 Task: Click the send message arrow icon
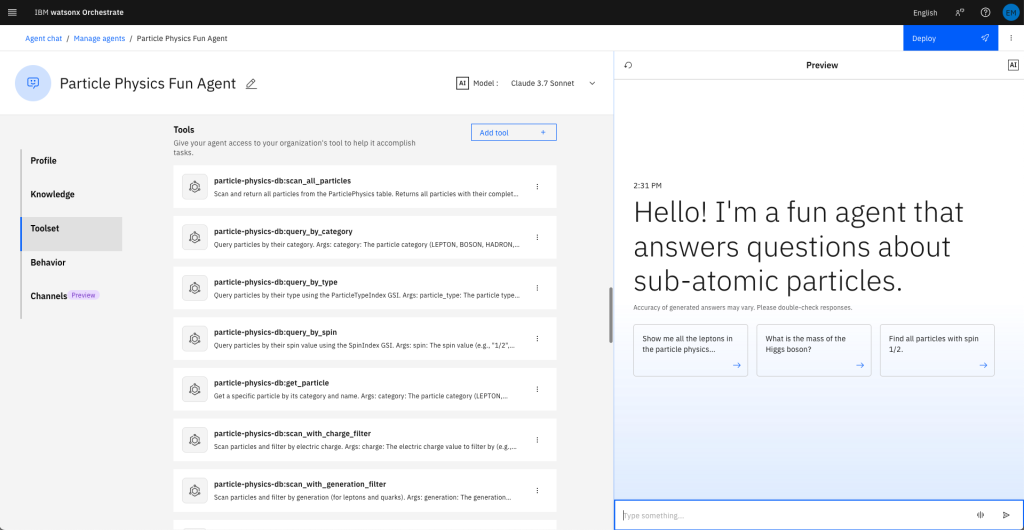(x=1006, y=515)
